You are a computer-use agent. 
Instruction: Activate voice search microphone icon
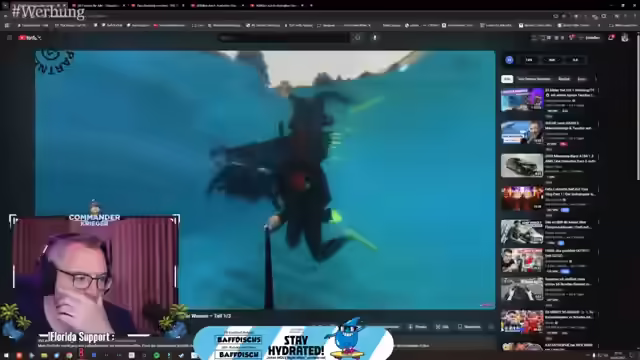tap(375, 38)
